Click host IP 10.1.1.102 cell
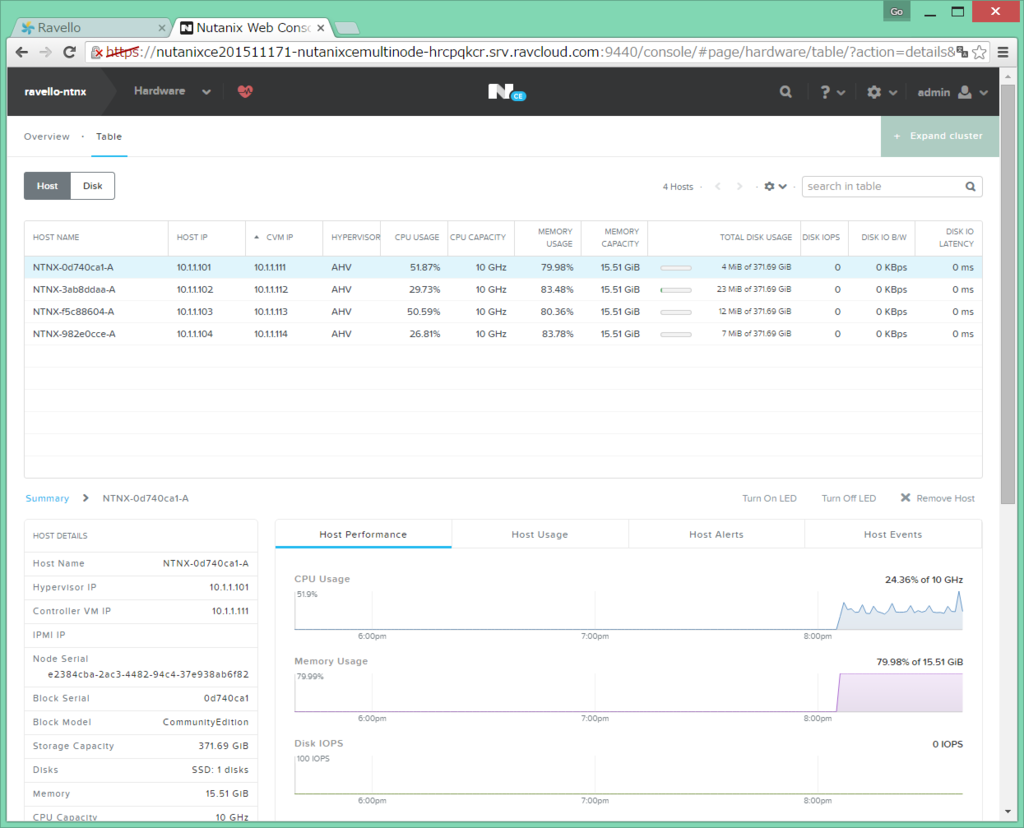The width and height of the screenshot is (1024, 828). tap(195, 289)
